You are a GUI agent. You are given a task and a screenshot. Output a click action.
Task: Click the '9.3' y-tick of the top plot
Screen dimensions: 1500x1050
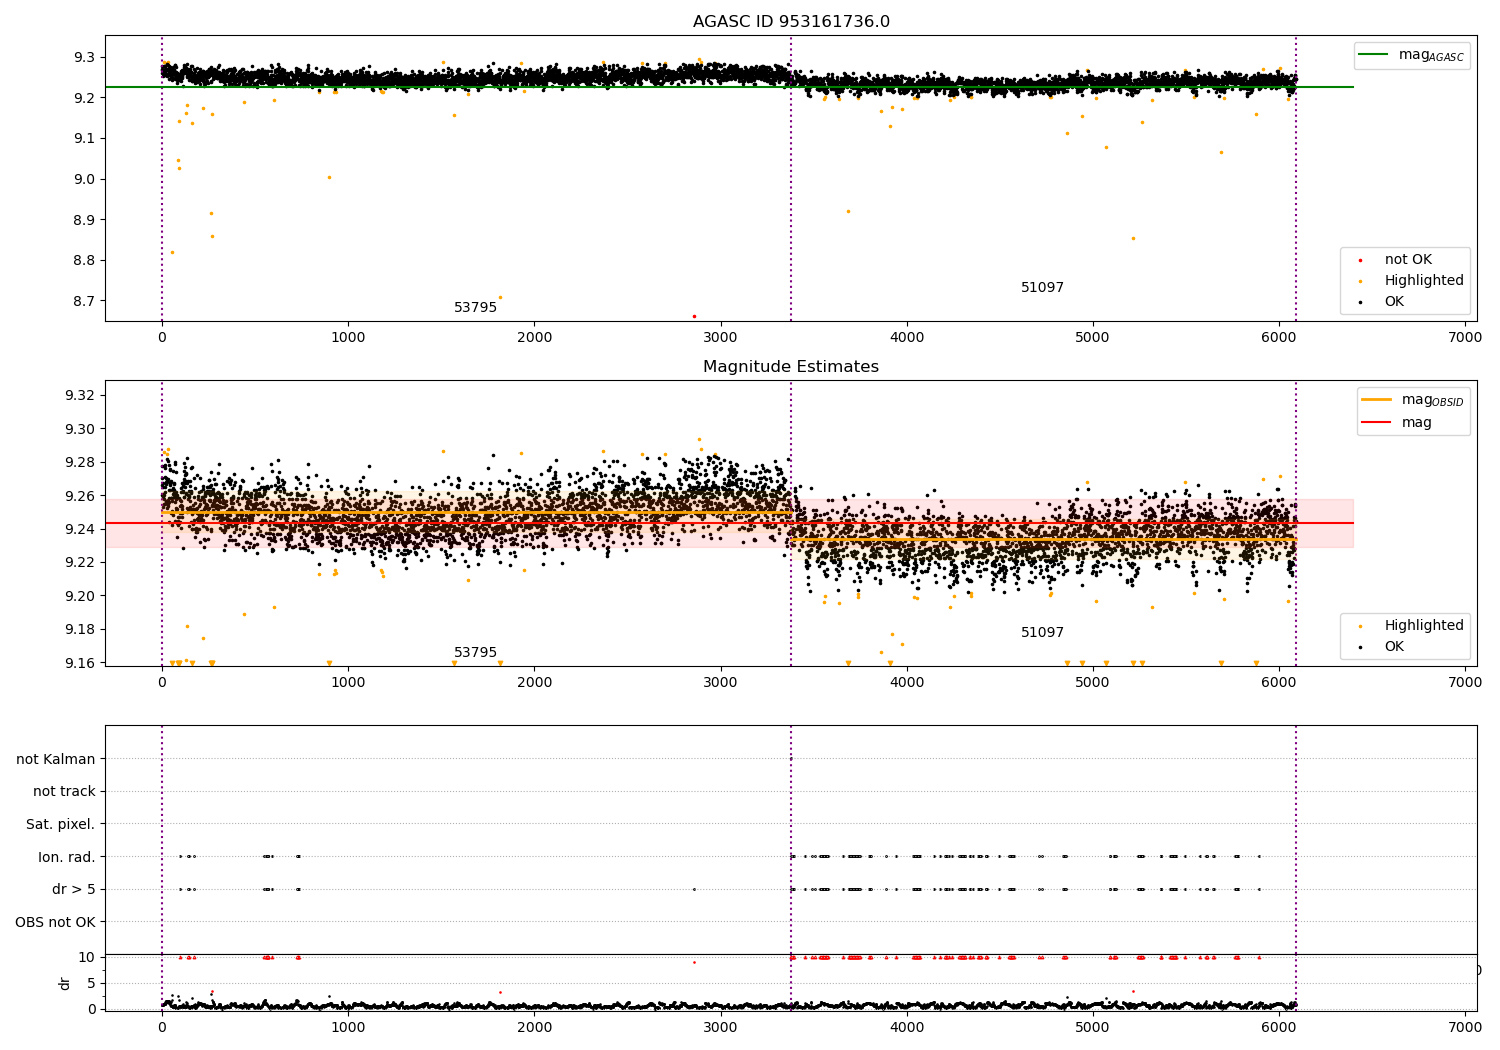84,57
